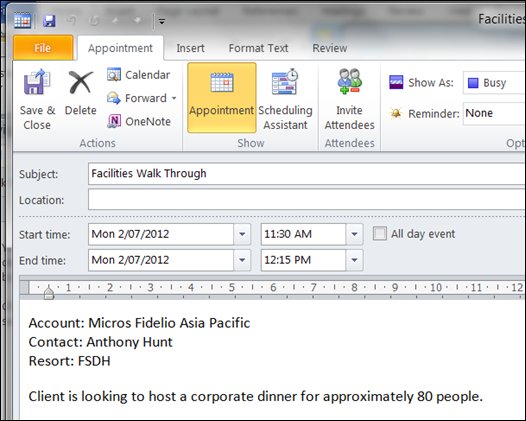Click the Reminder bell icon

click(x=396, y=113)
